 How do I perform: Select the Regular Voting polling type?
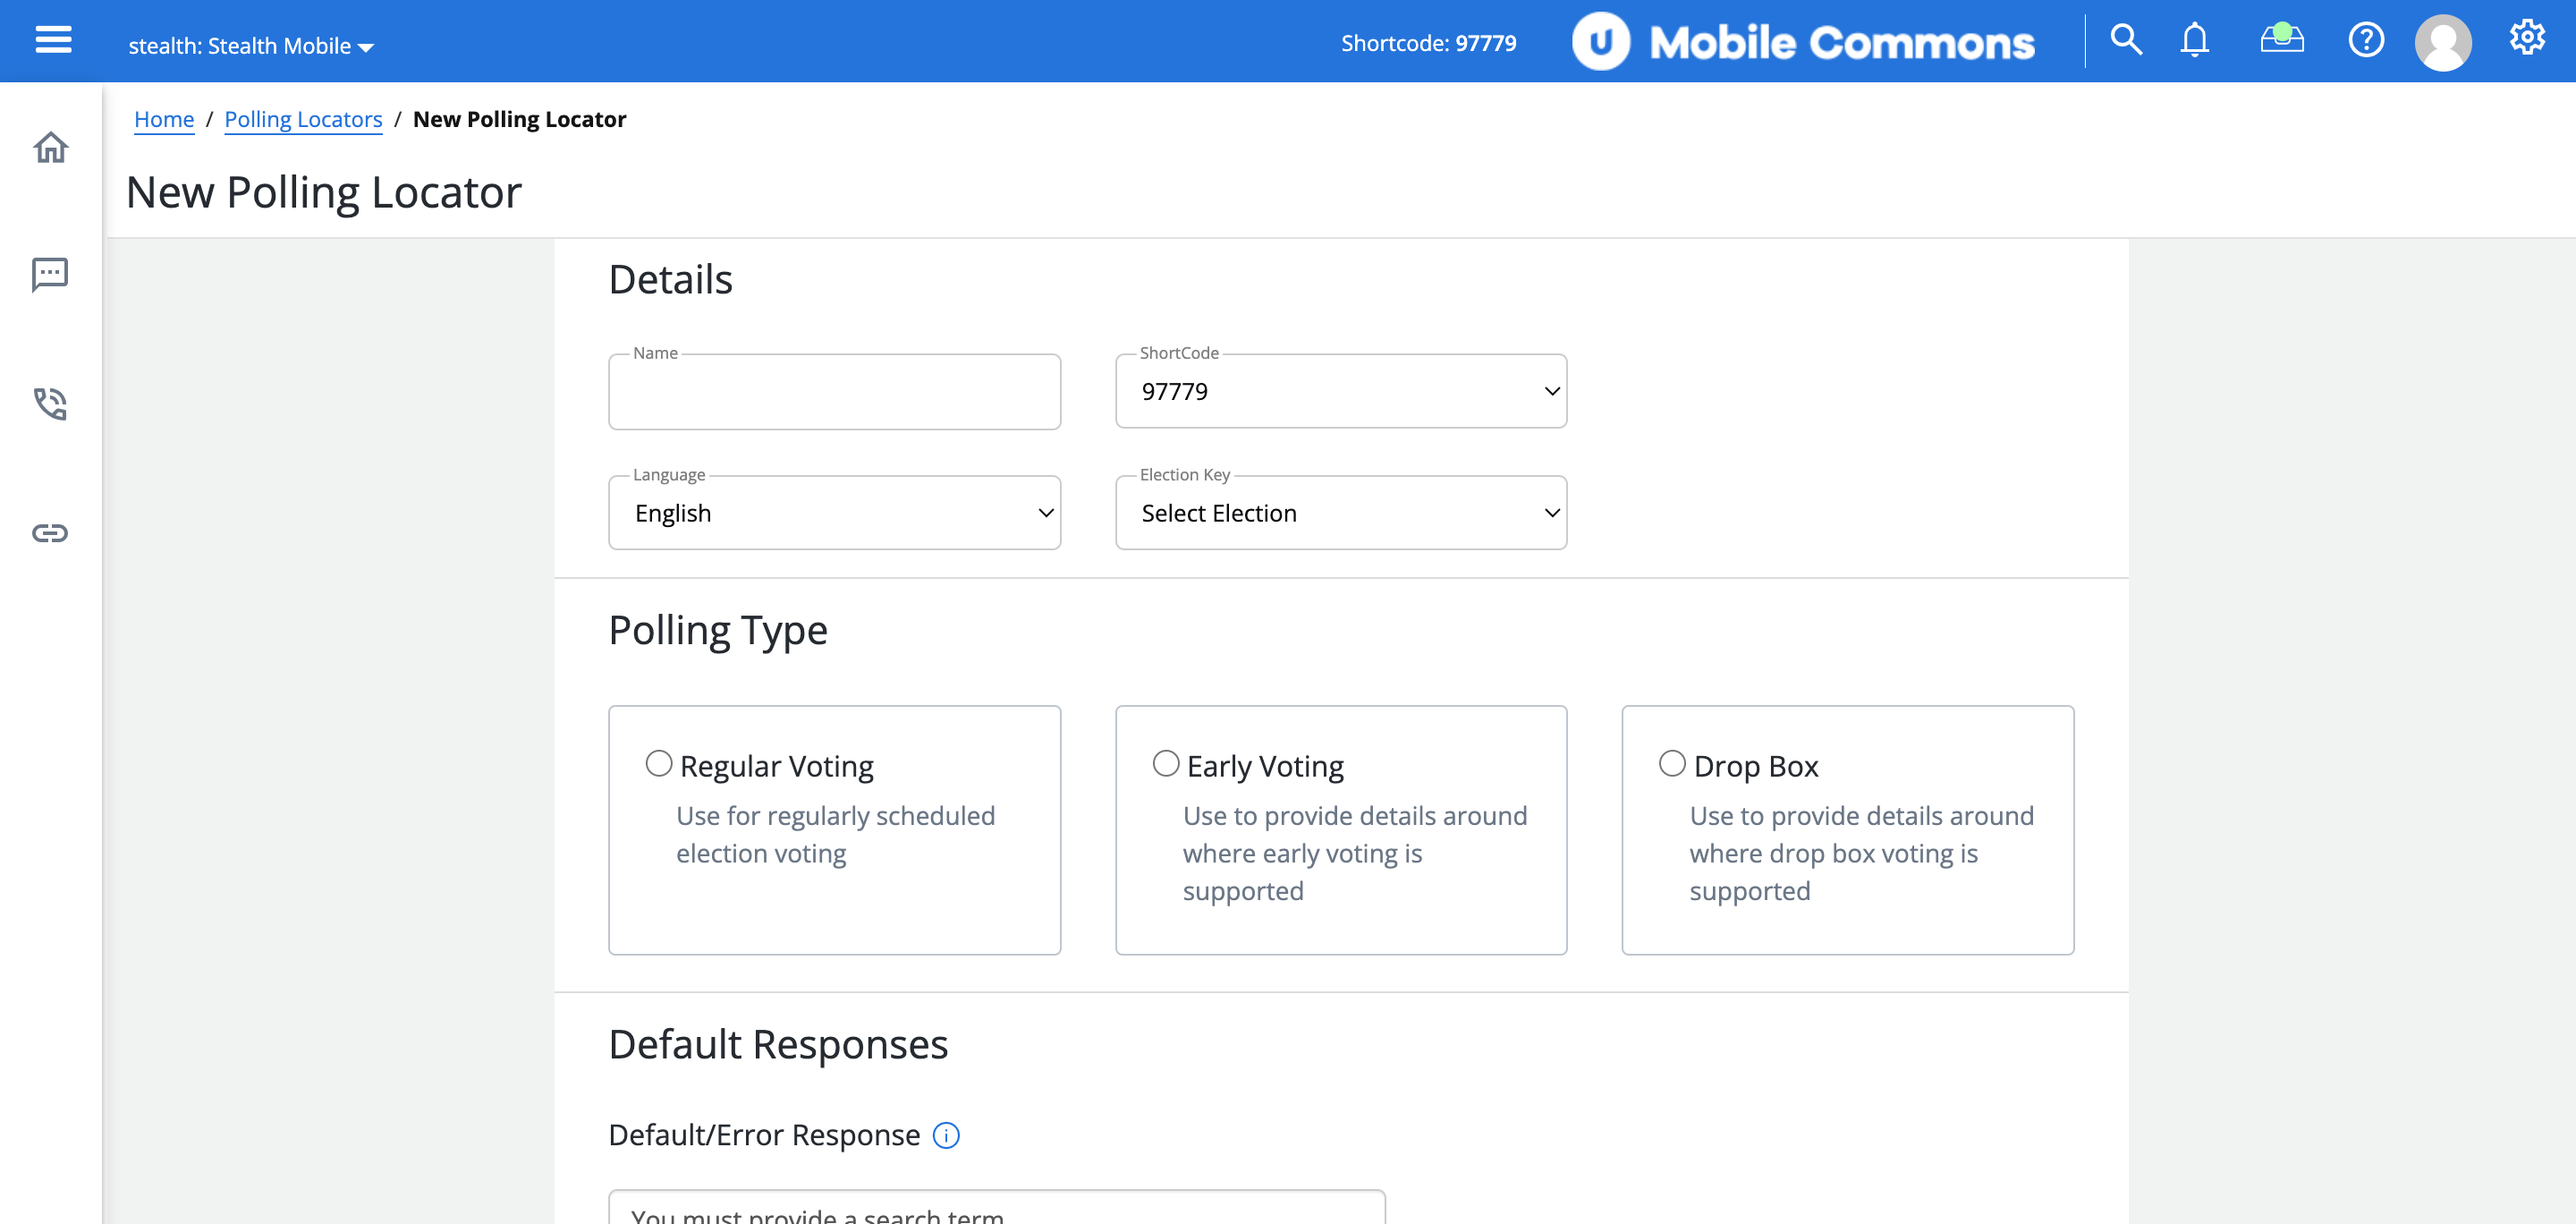pos(659,763)
